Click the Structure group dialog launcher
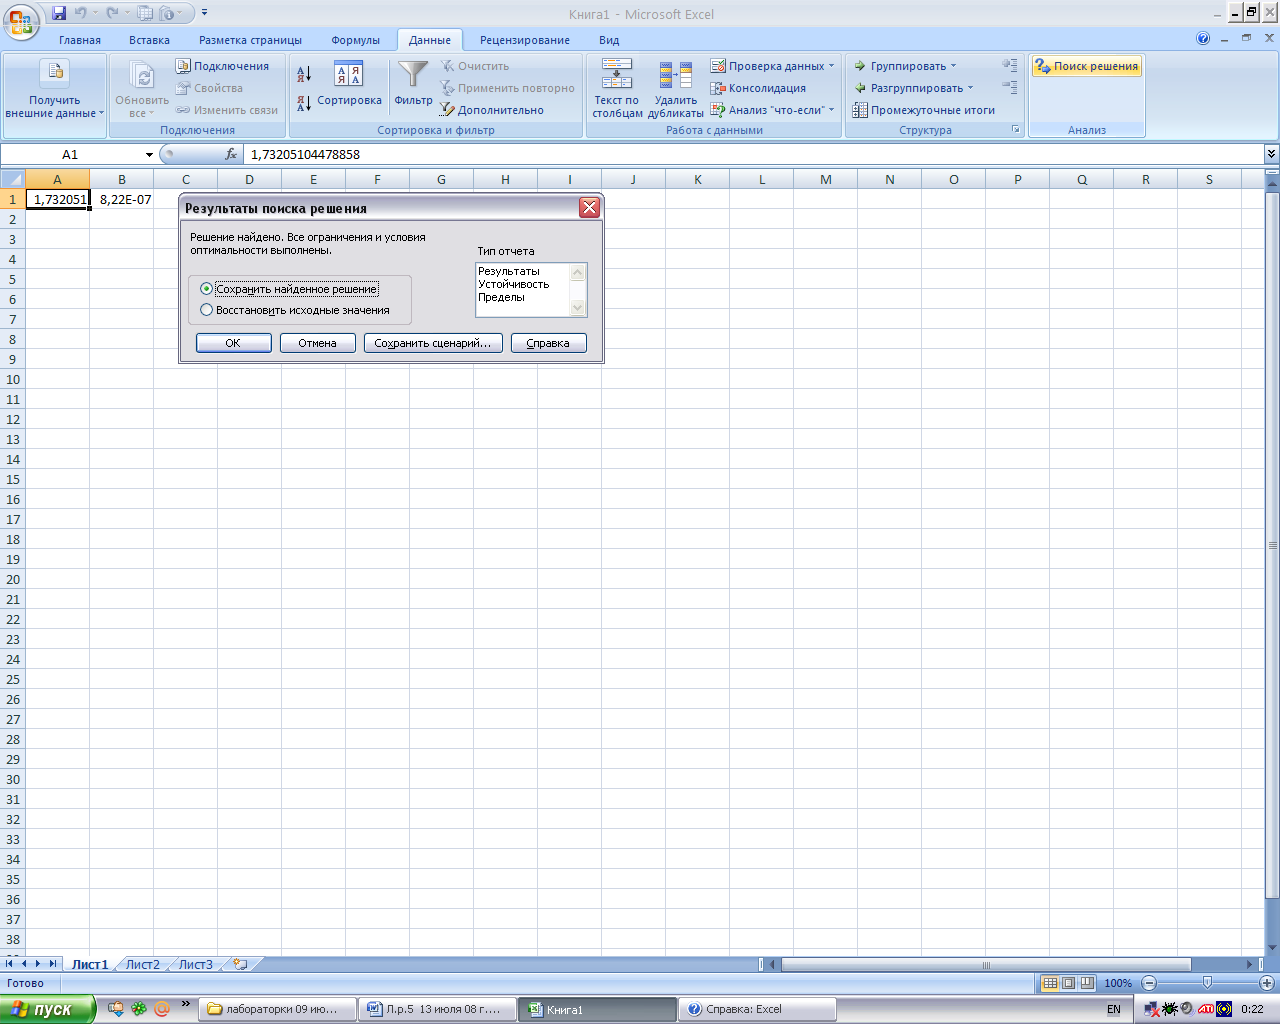Image resolution: width=1280 pixels, height=1024 pixels. (1016, 130)
